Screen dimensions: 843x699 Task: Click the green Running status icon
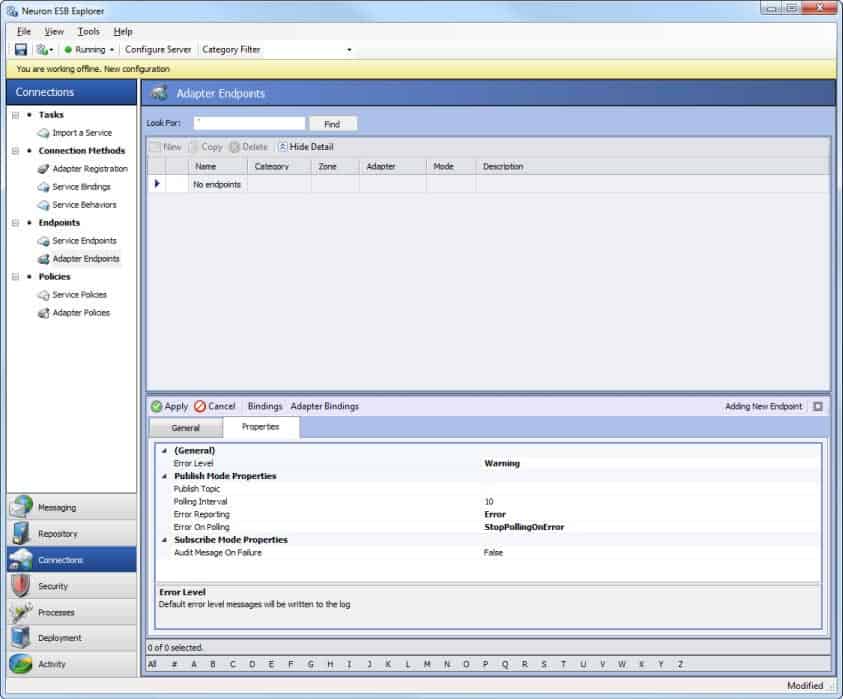(68, 50)
